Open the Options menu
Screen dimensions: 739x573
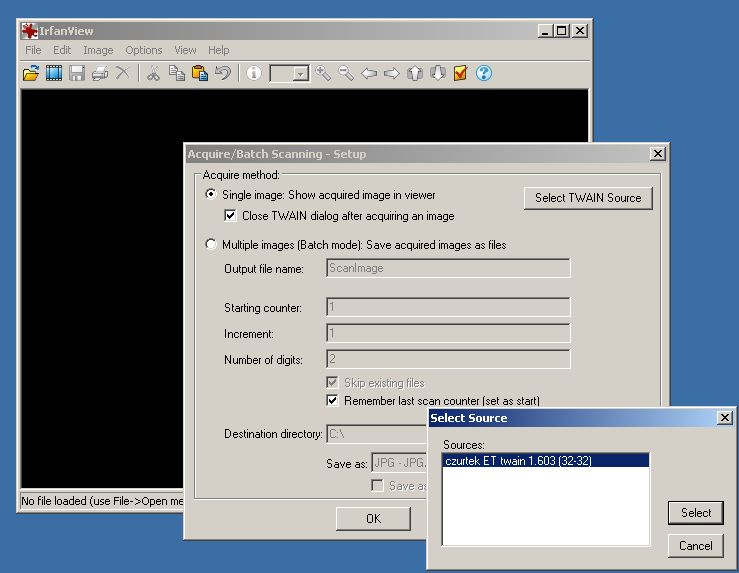point(143,50)
